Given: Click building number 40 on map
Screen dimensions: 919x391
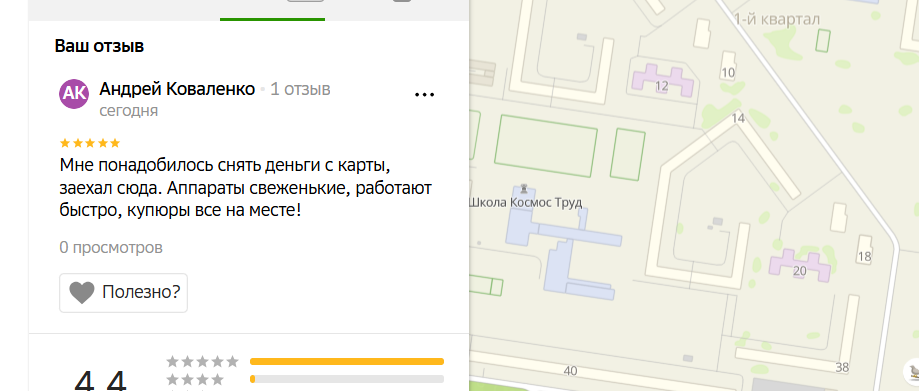Looking at the screenshot, I should (x=570, y=370).
